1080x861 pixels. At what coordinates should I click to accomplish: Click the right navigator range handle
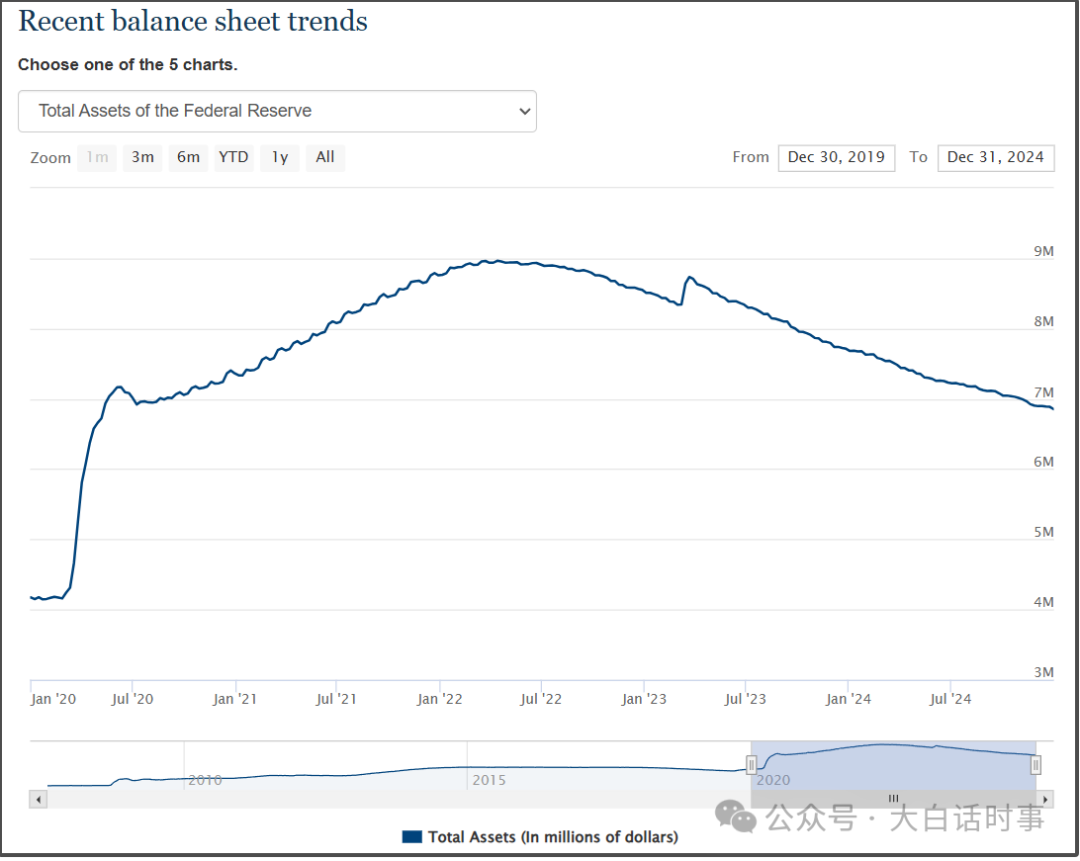(x=1036, y=765)
